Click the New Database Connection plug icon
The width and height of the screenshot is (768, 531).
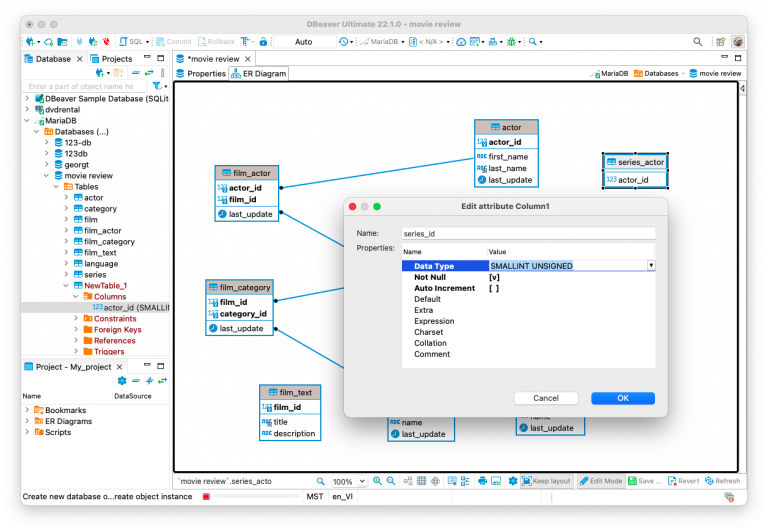[30, 42]
